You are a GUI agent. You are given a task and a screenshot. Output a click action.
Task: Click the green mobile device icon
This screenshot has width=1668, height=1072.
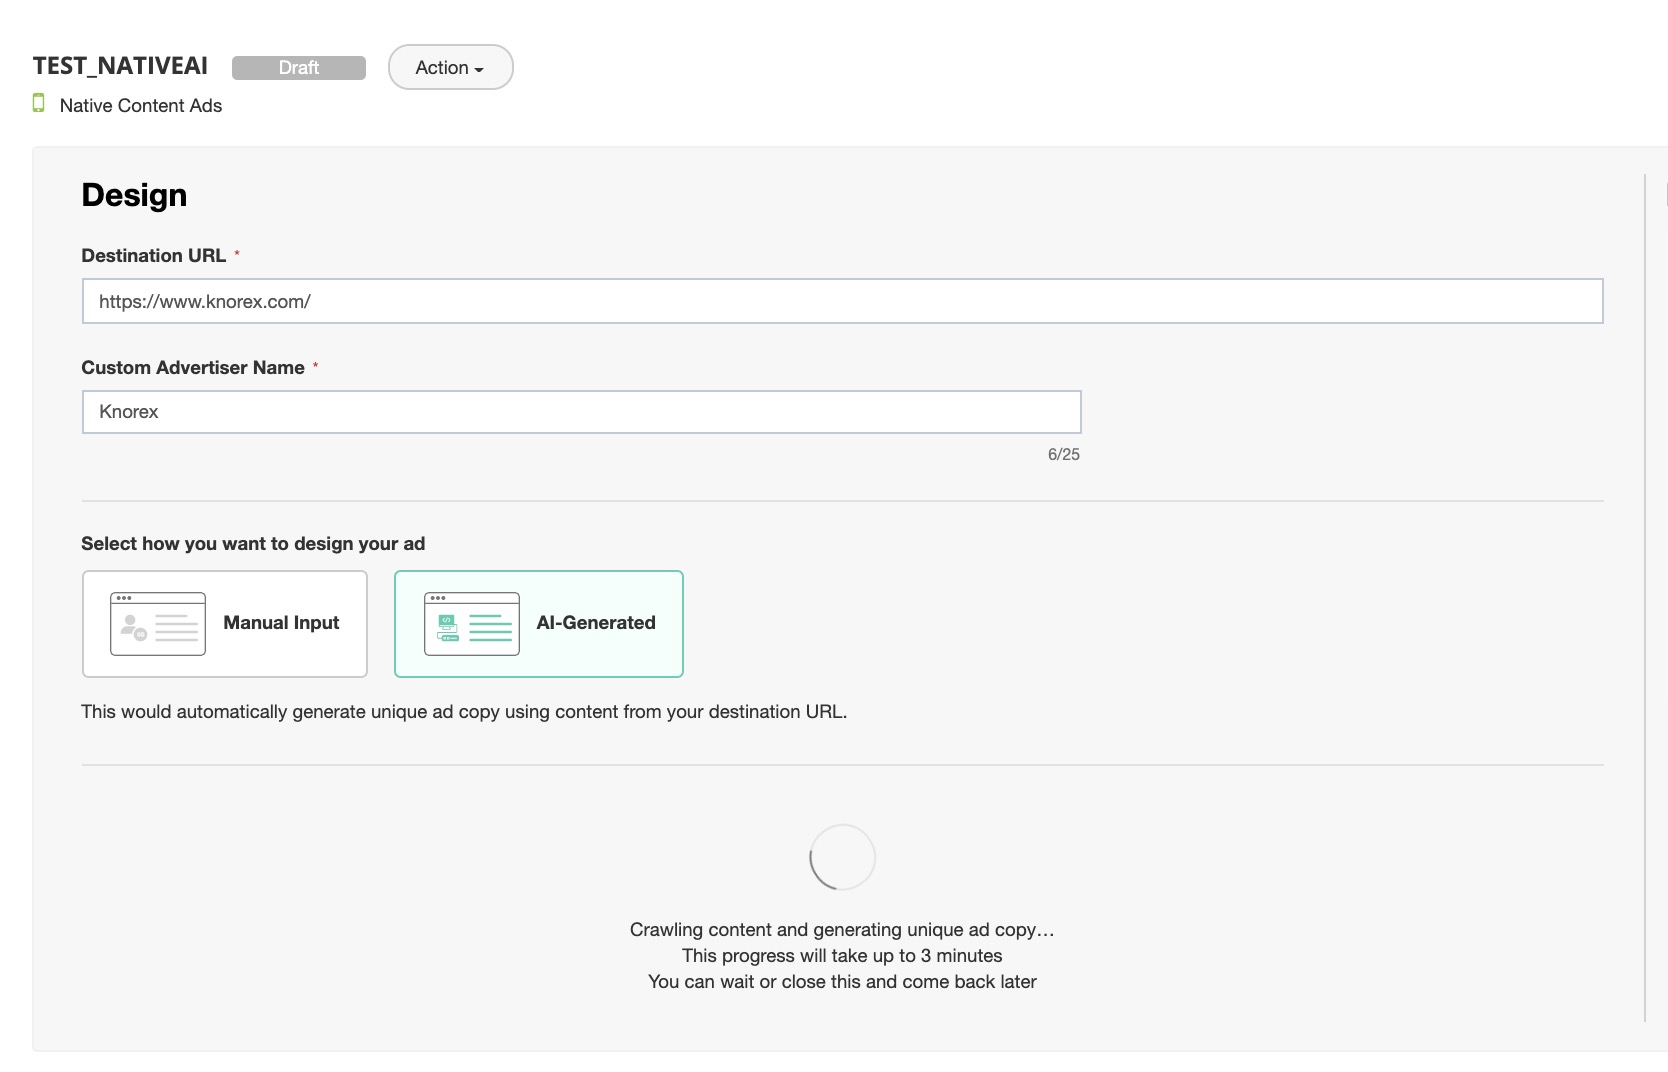[39, 103]
